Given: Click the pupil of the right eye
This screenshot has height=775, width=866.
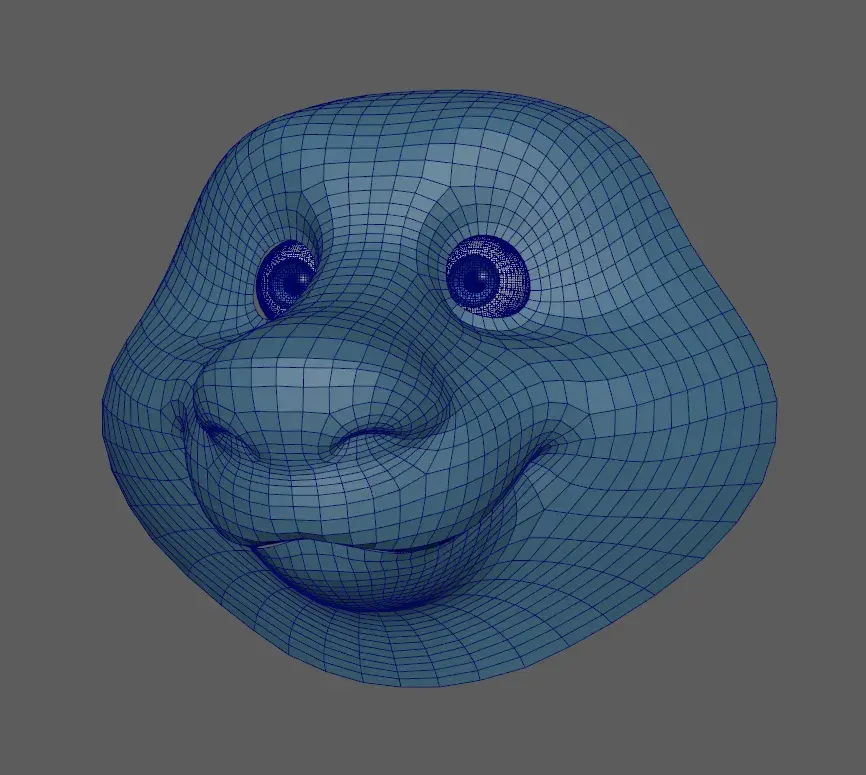Looking at the screenshot, I should click(x=481, y=274).
